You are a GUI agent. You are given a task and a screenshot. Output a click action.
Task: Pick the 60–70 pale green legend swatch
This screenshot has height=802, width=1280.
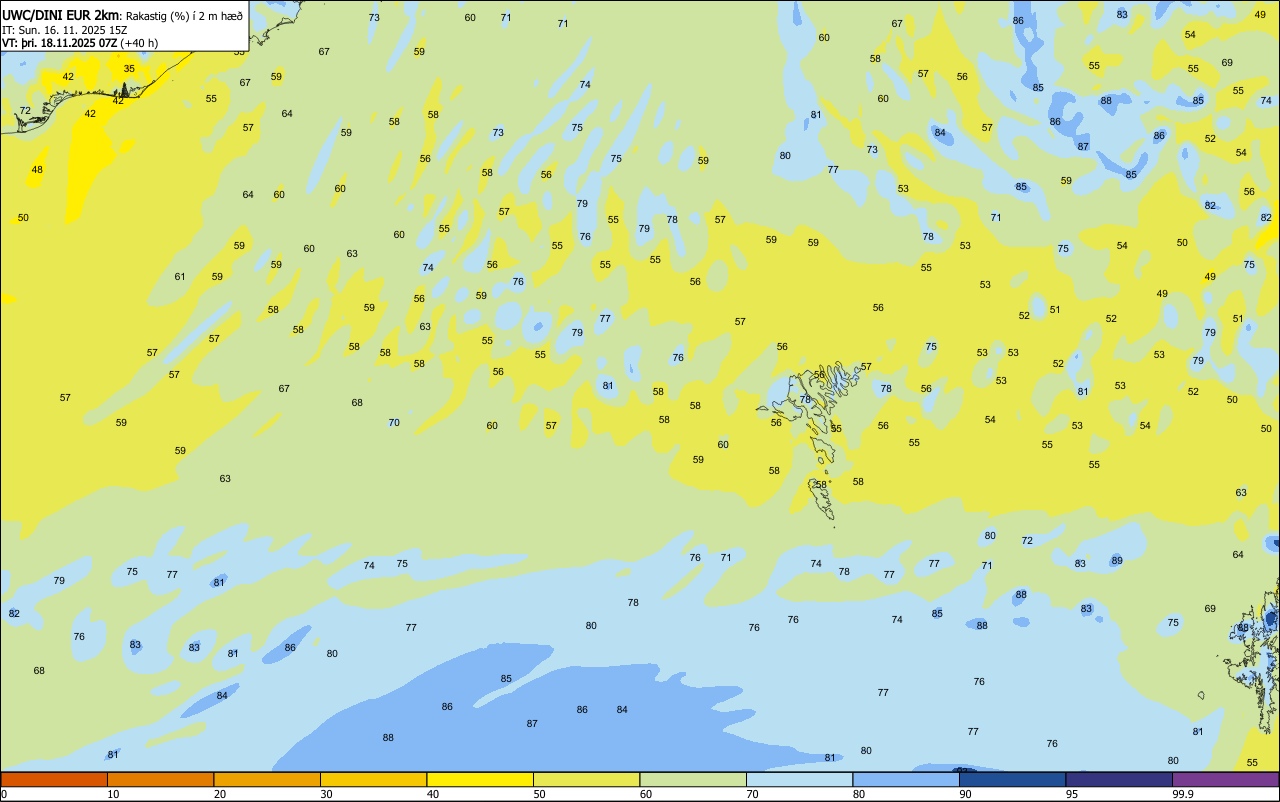[x=693, y=779]
